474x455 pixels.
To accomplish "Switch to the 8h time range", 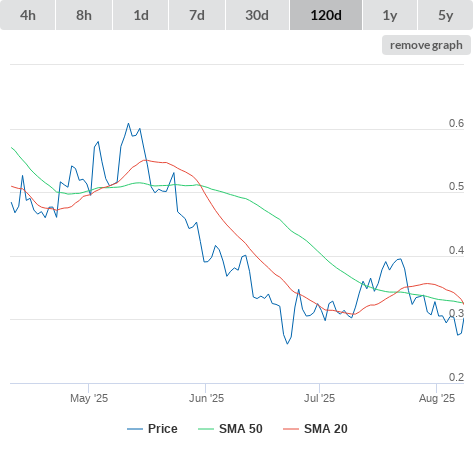I will point(84,15).
